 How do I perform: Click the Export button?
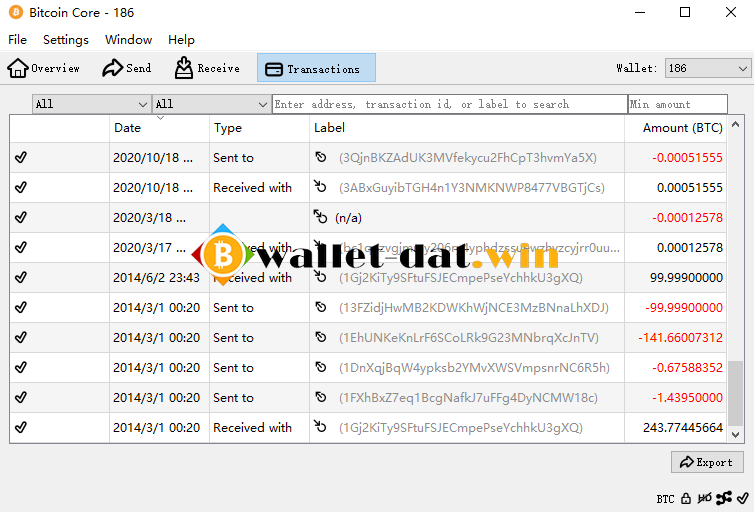tap(707, 462)
